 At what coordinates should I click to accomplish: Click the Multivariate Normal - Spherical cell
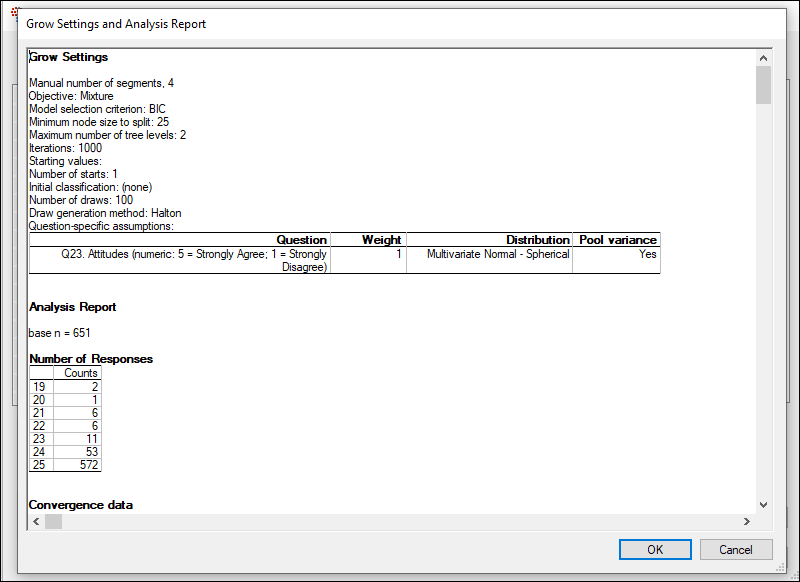pyautogui.click(x=489, y=254)
